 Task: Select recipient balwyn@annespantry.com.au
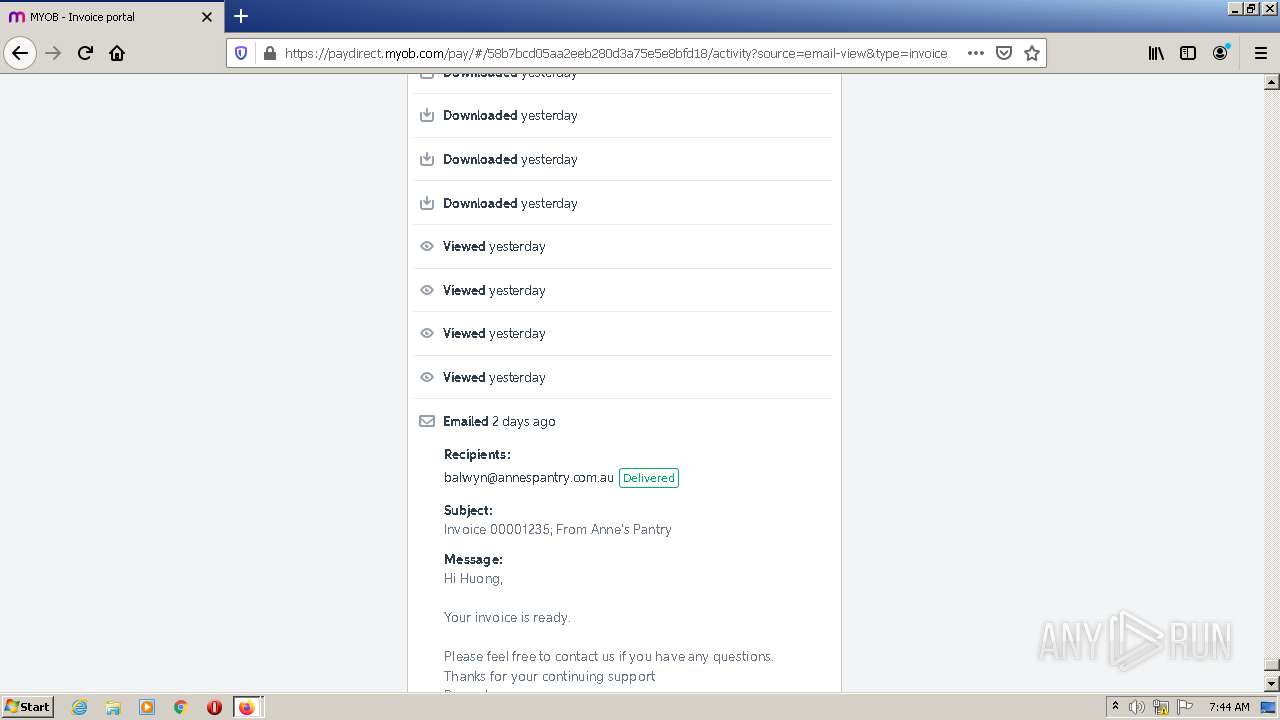[529, 478]
